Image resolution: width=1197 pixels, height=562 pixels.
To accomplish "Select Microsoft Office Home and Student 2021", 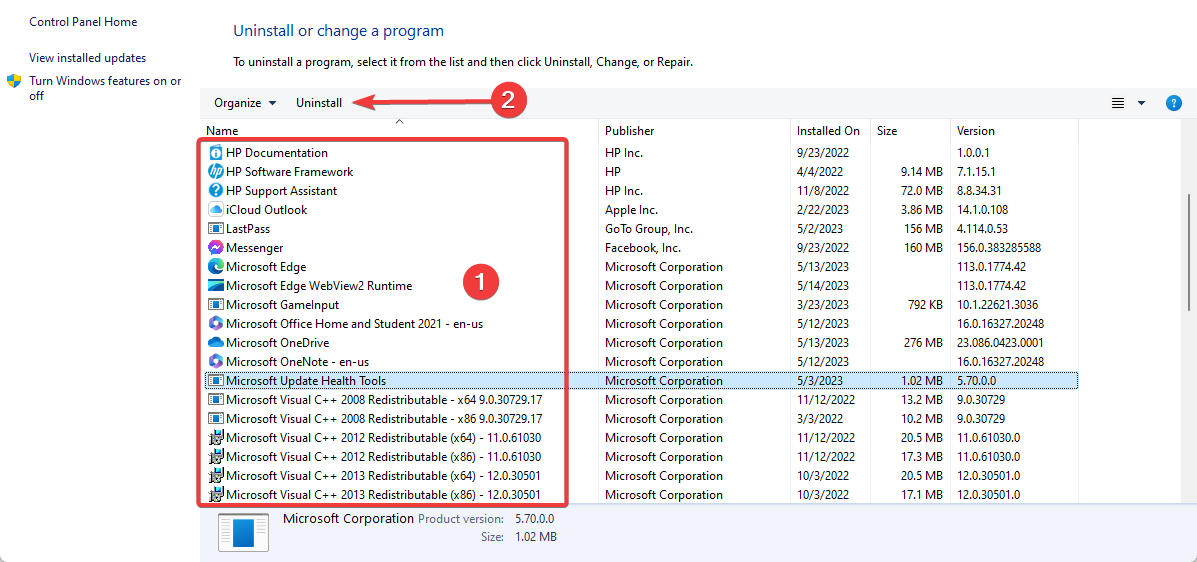I will click(x=640, y=324).
